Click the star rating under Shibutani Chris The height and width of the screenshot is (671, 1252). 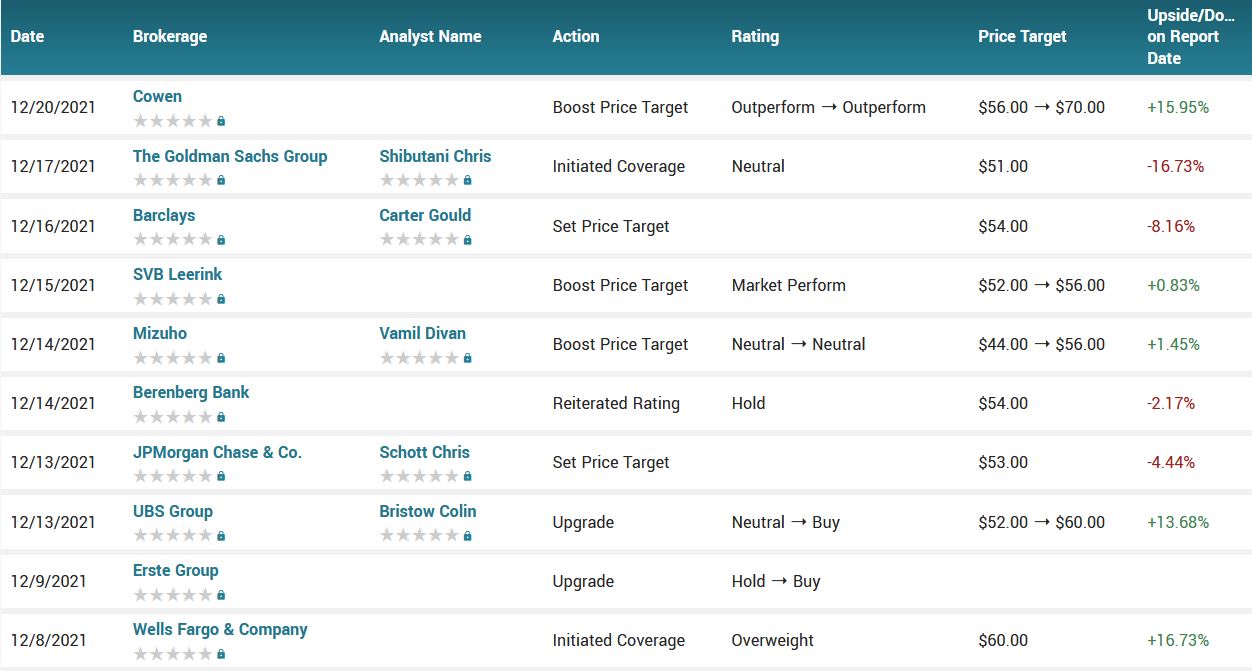420,180
